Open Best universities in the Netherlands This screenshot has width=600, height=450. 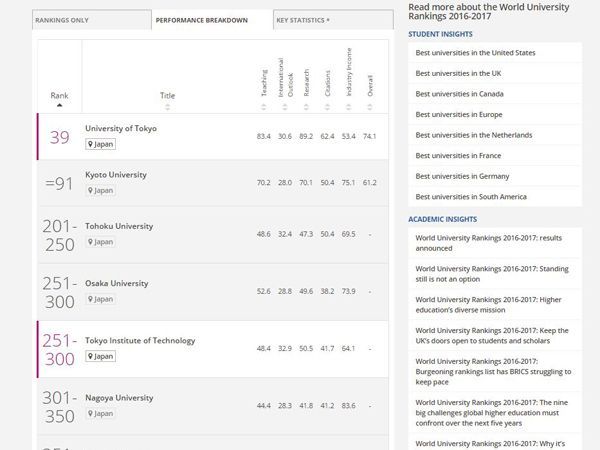(x=474, y=135)
